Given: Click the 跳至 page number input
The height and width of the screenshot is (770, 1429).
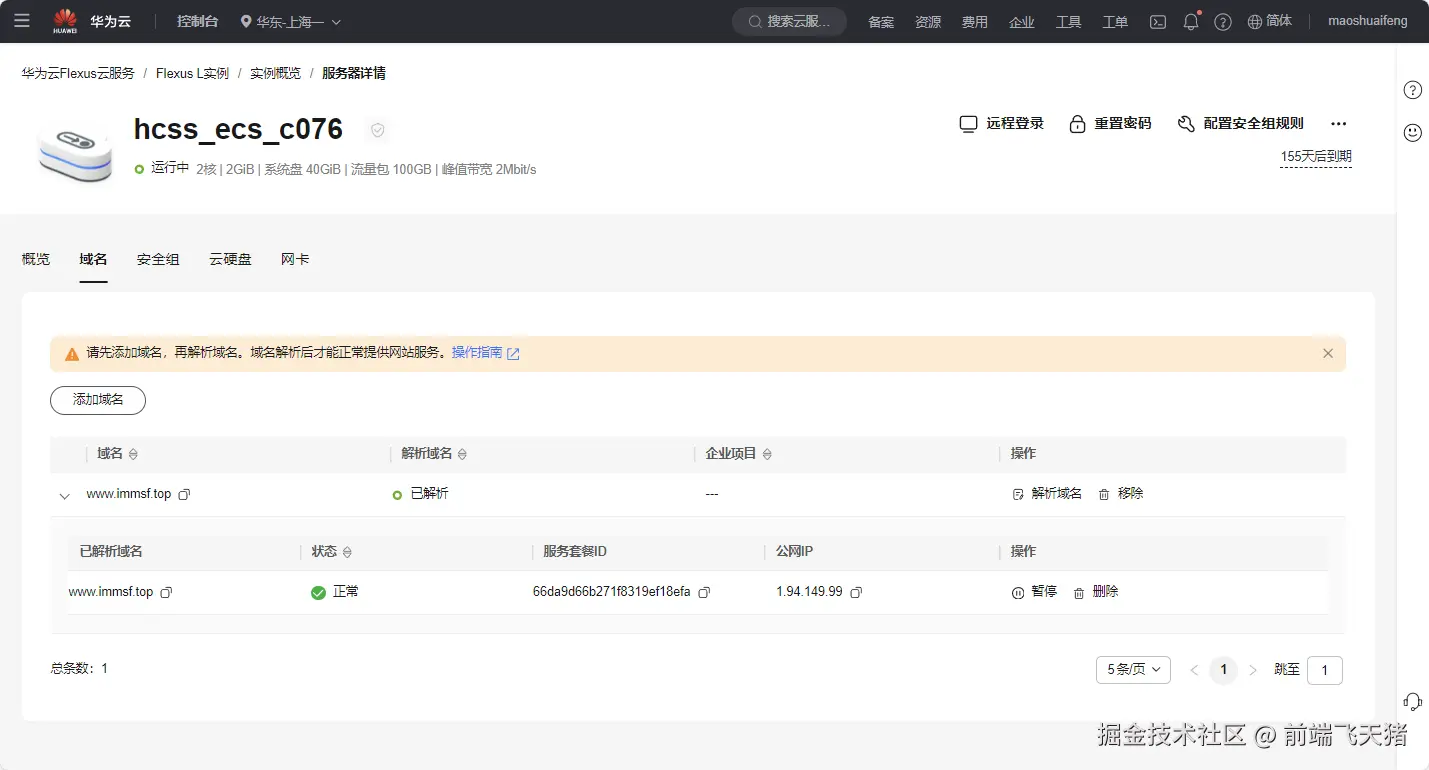Looking at the screenshot, I should click(x=1325, y=670).
